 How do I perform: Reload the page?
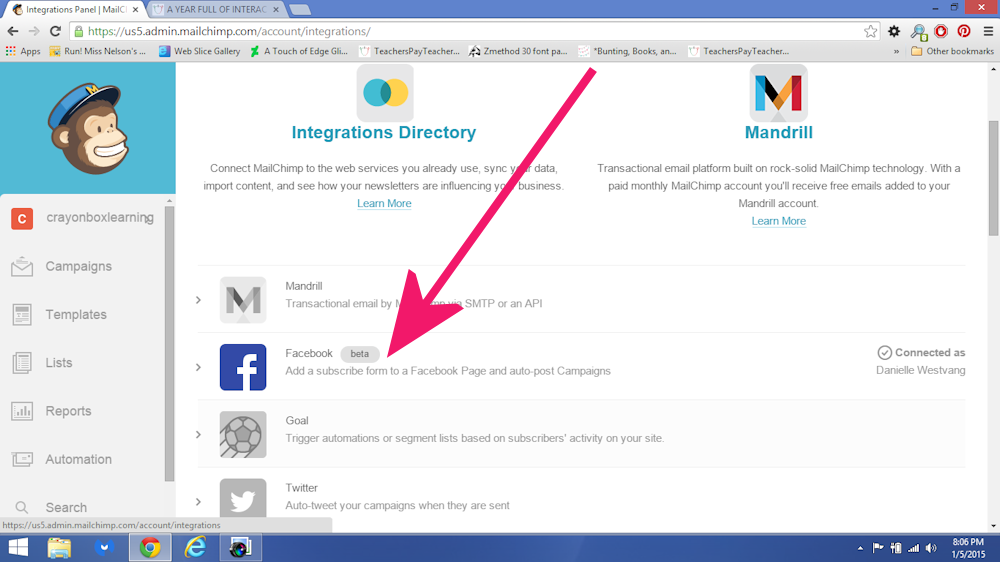click(55, 31)
